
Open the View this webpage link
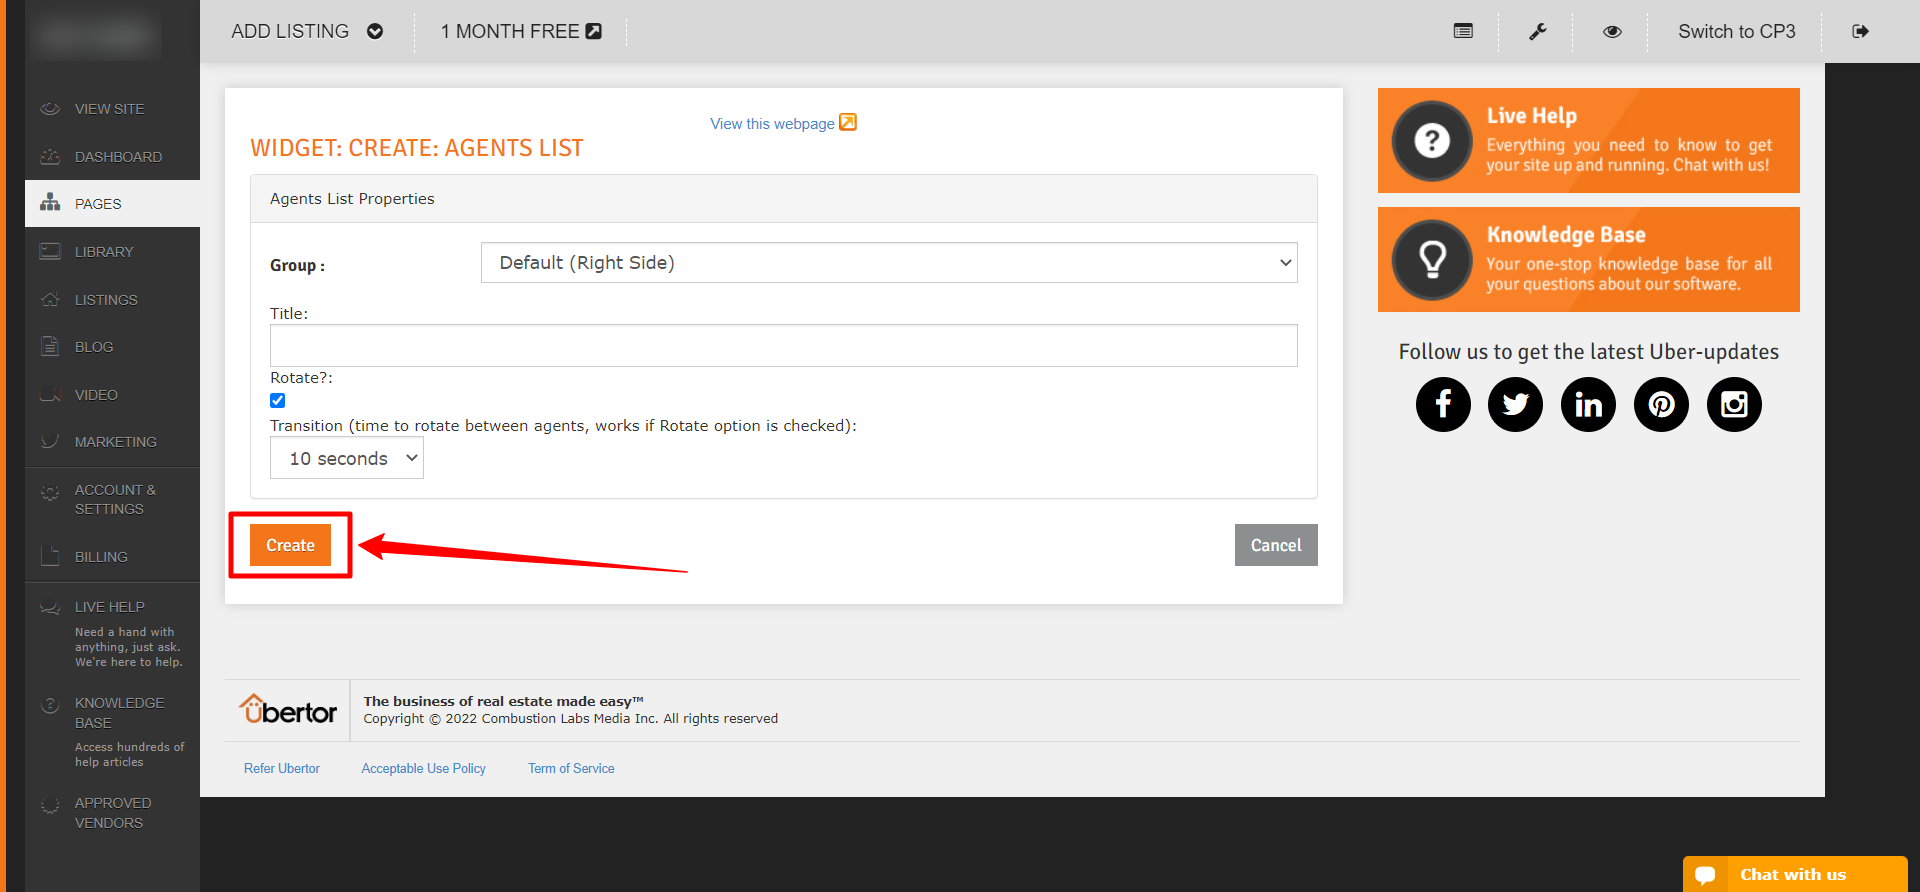pyautogui.click(x=772, y=123)
